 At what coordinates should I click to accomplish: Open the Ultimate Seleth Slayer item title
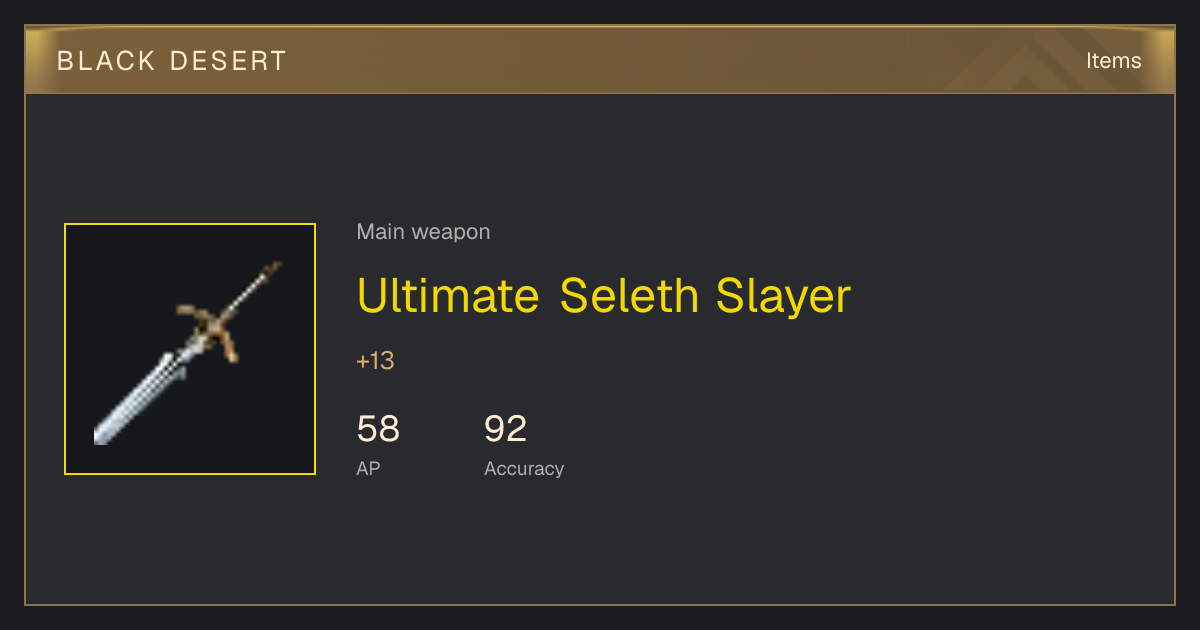pyautogui.click(x=604, y=296)
